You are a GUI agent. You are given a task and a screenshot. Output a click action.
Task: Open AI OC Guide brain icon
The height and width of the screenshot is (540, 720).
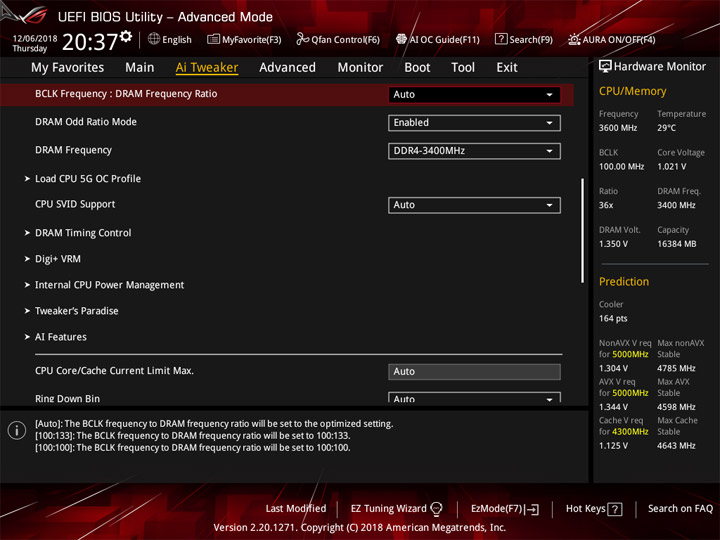[x=401, y=39]
